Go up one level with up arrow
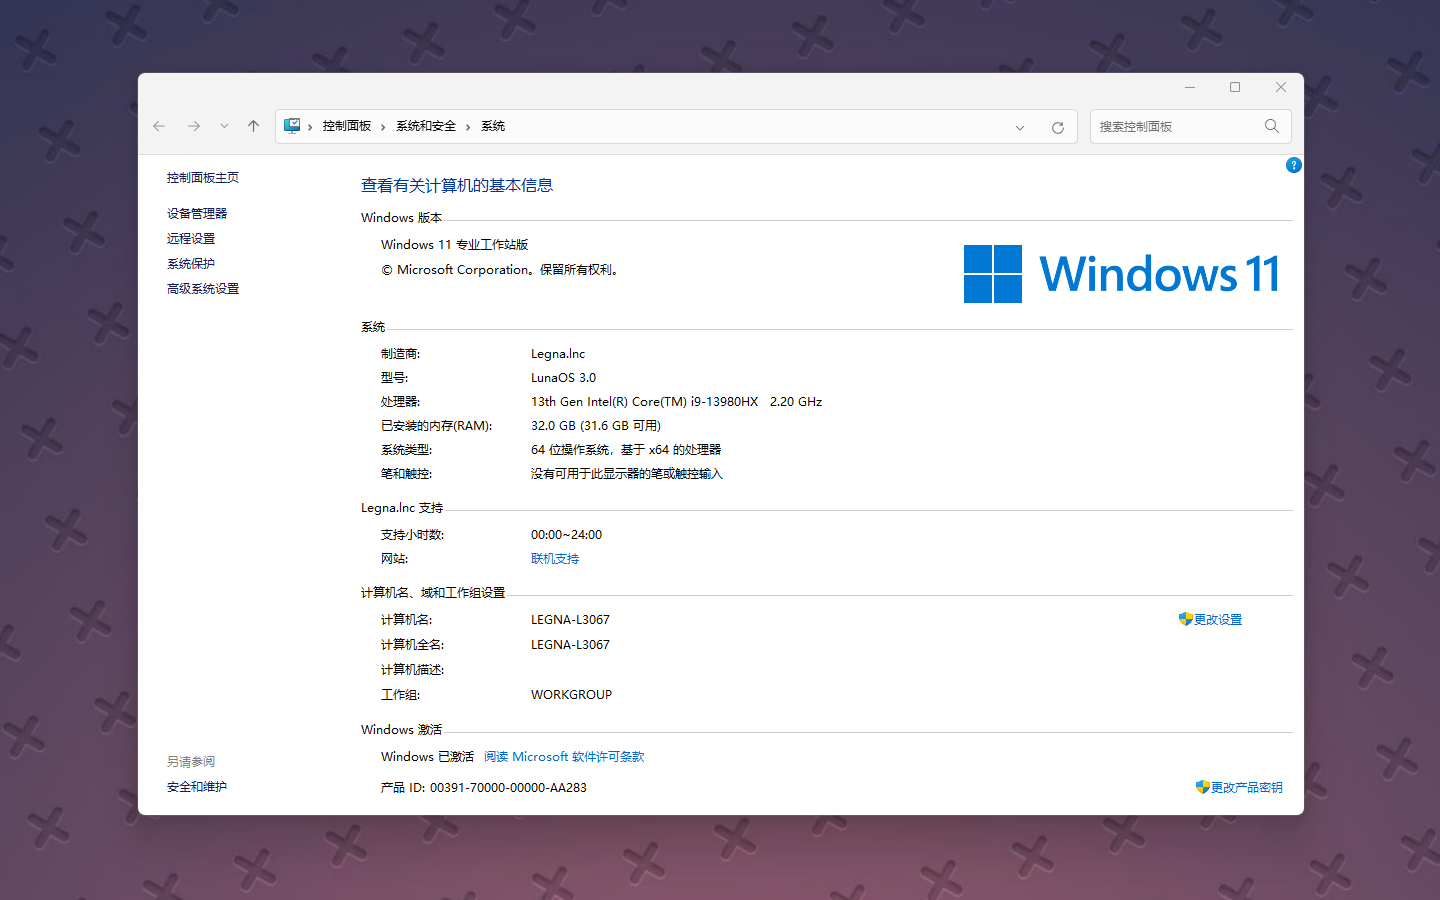 [253, 126]
